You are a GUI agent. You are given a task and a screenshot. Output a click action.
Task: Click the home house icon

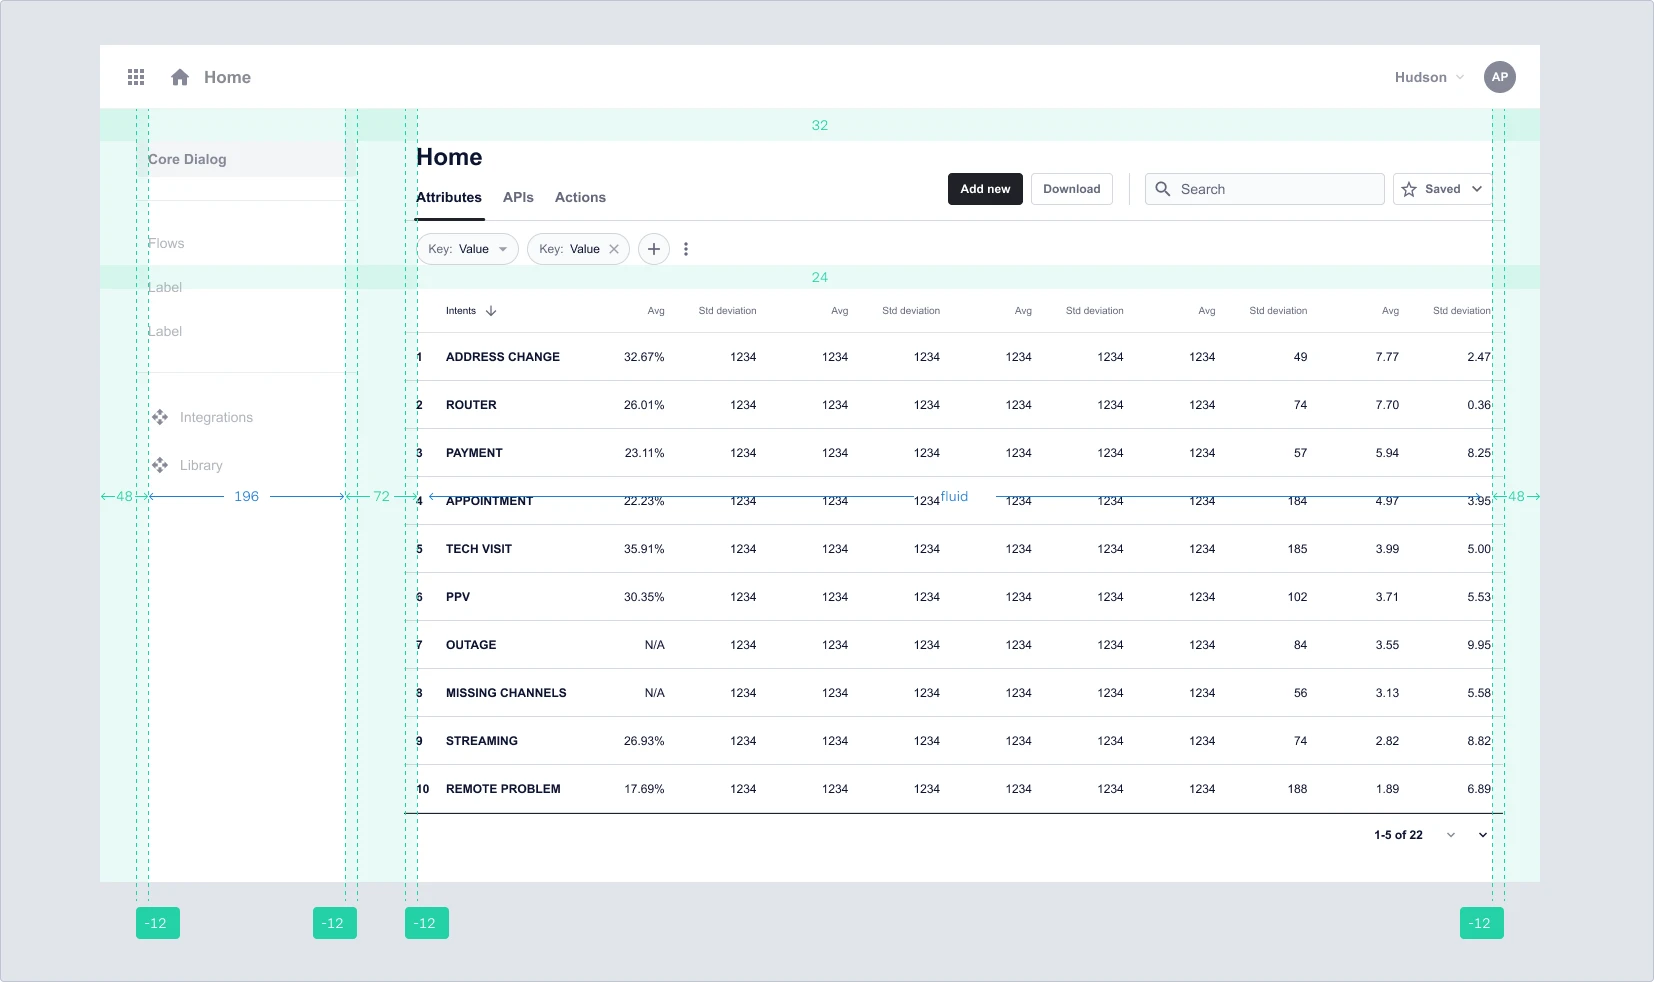[x=180, y=77]
